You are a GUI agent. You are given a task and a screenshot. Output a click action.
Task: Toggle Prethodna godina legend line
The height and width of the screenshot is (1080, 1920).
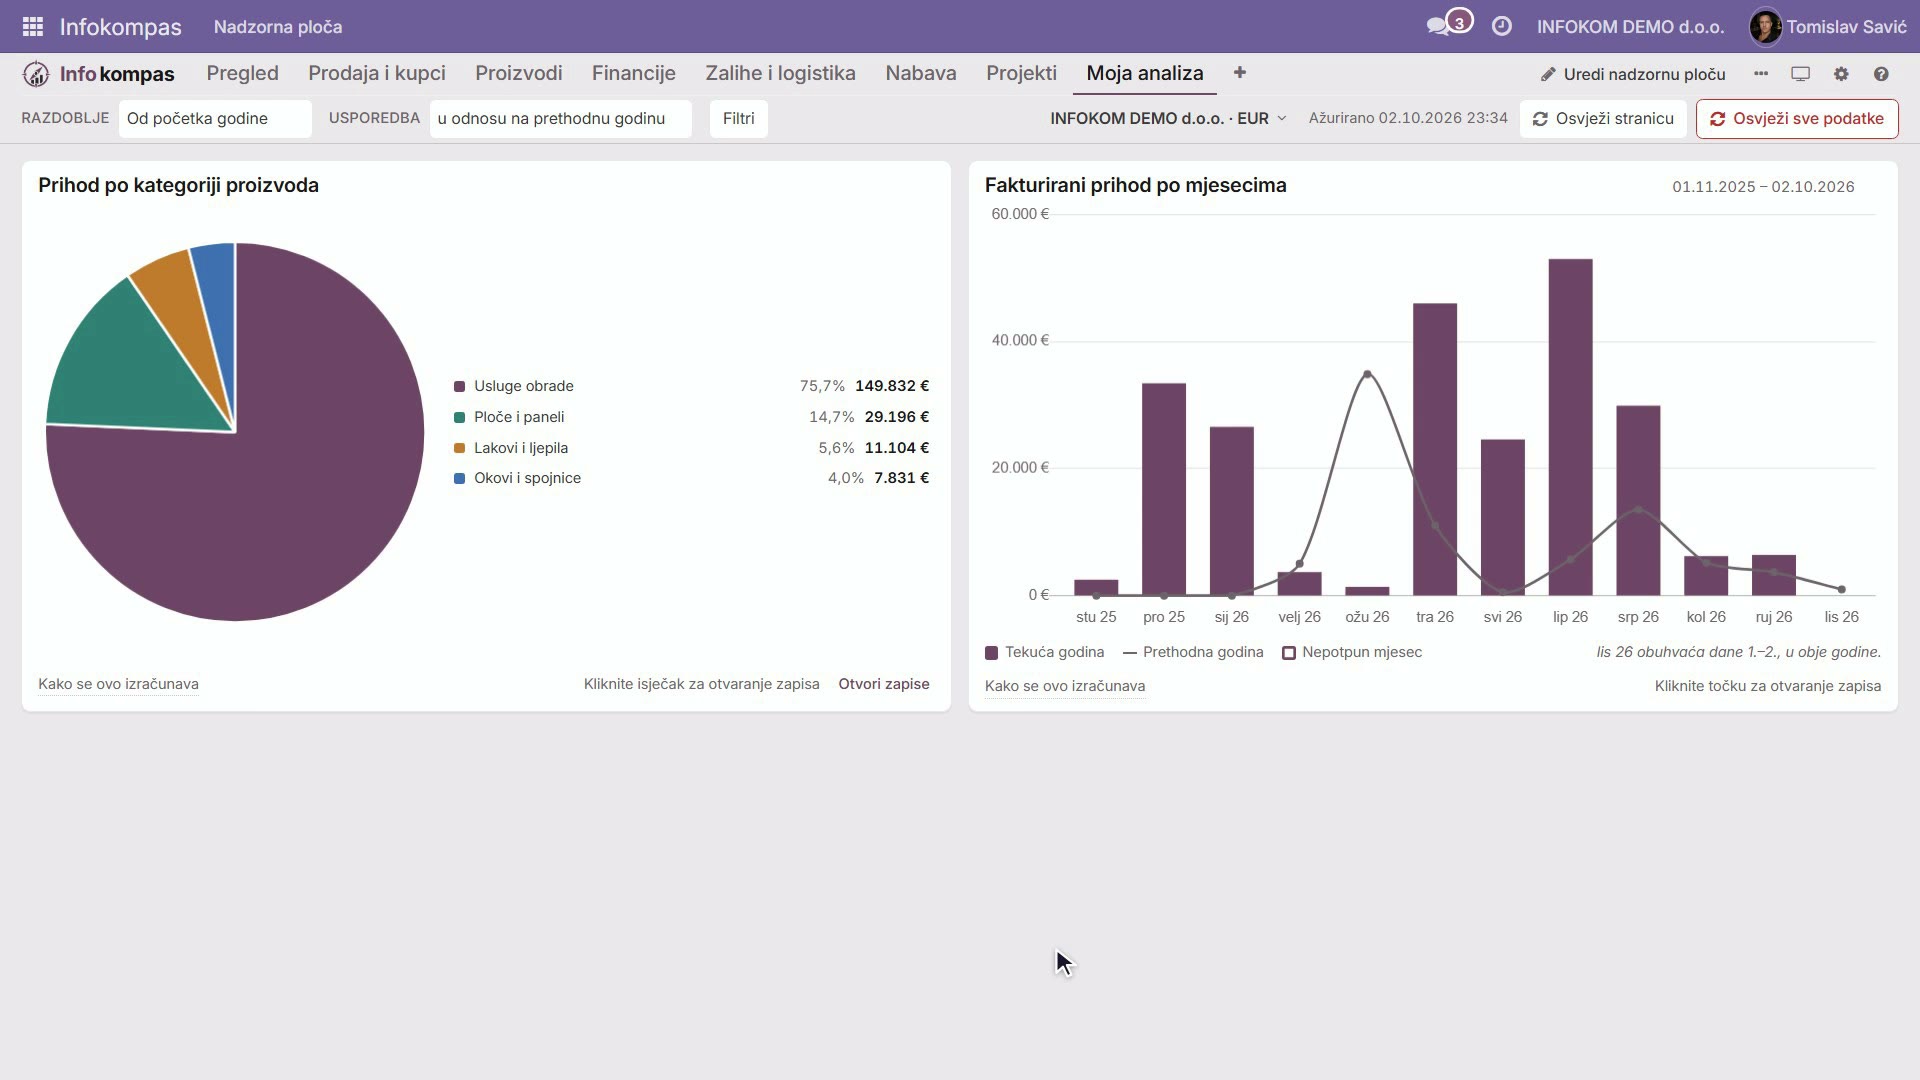click(1193, 652)
